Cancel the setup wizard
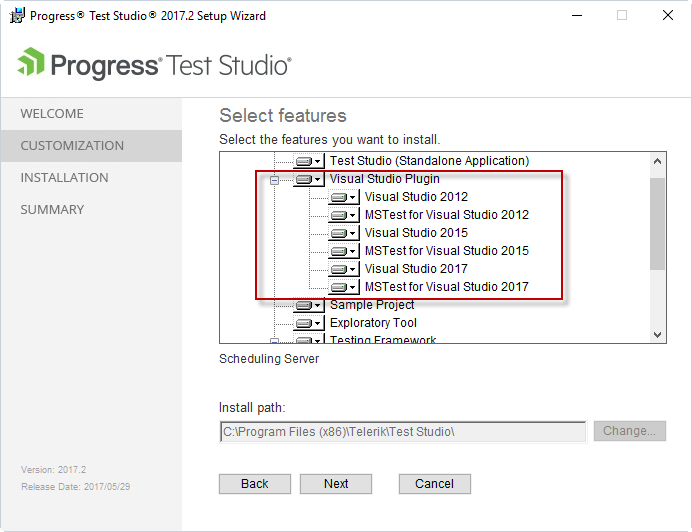Viewport: 692px width, 532px height. pyautogui.click(x=435, y=484)
